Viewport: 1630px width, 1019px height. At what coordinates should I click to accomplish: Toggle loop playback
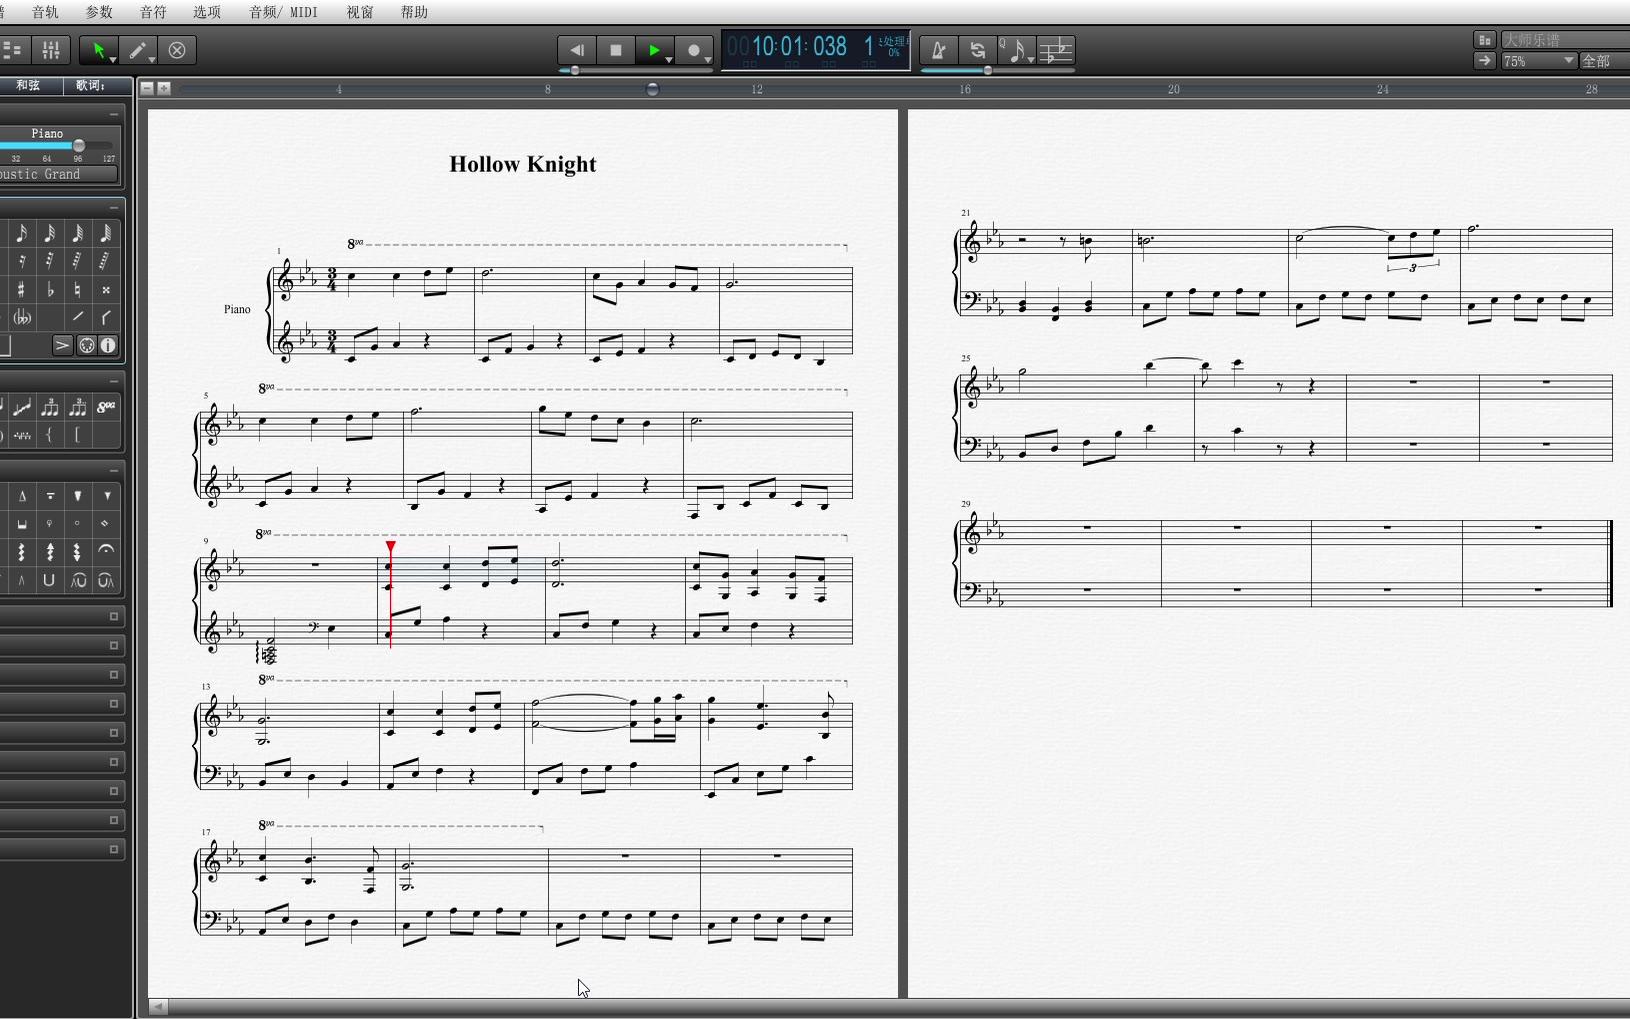pos(977,50)
